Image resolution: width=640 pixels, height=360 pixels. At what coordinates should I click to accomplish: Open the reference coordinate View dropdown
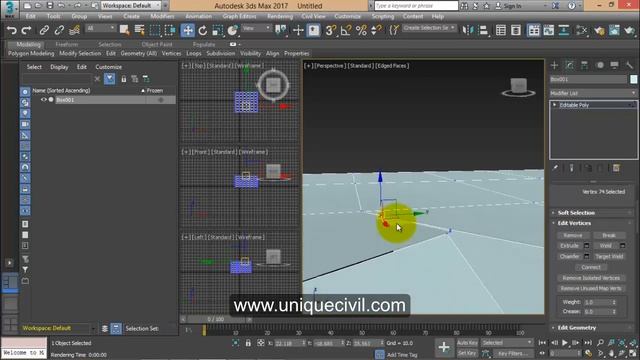256,28
